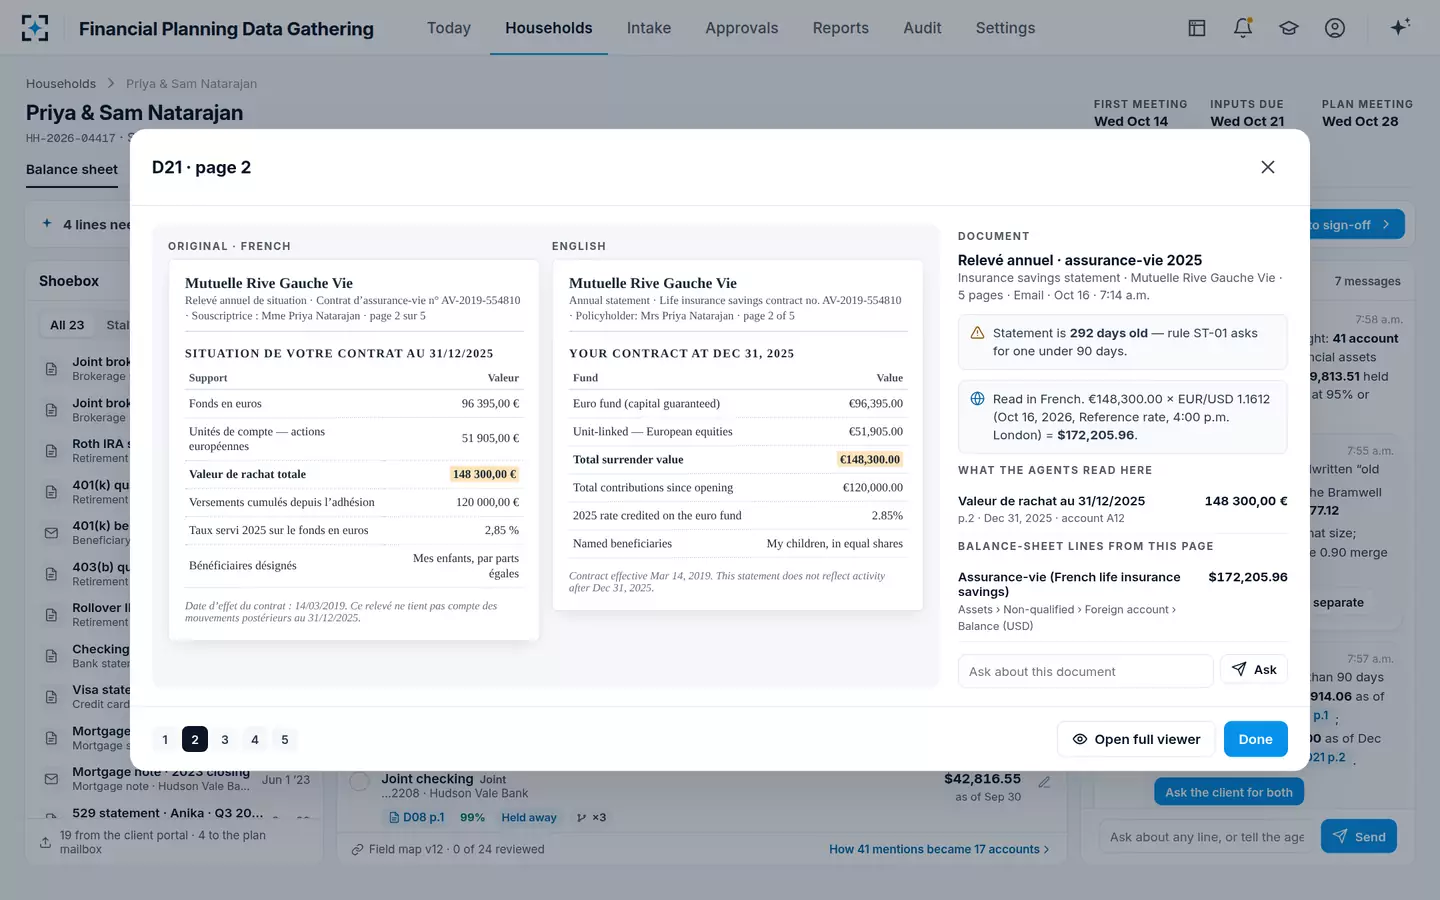1440x900 pixels.
Task: Expand How 41 mentions became 17 accounts
Action: [x=939, y=849]
